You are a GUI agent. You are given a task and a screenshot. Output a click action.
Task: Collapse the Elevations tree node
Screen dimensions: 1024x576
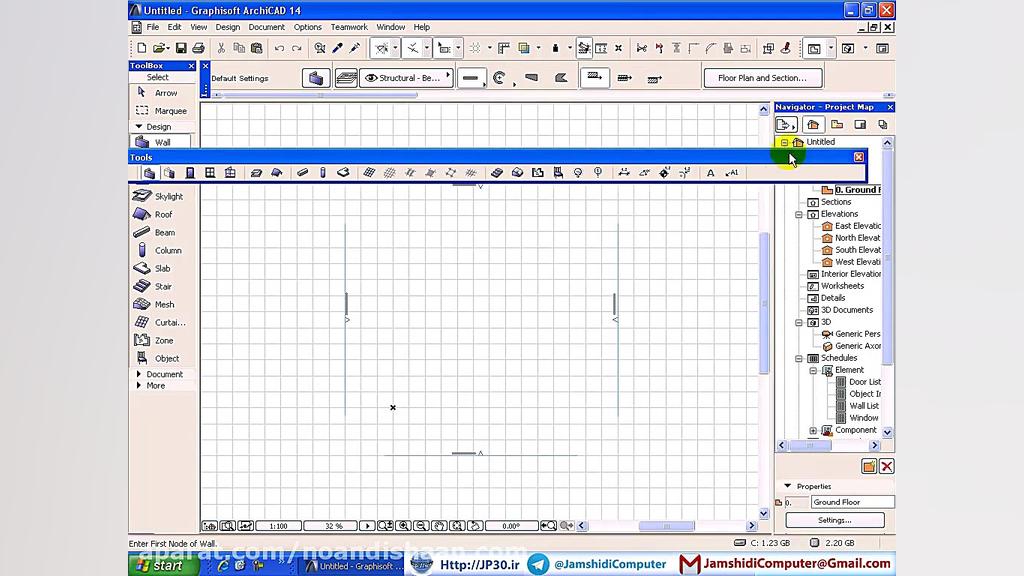[799, 214]
